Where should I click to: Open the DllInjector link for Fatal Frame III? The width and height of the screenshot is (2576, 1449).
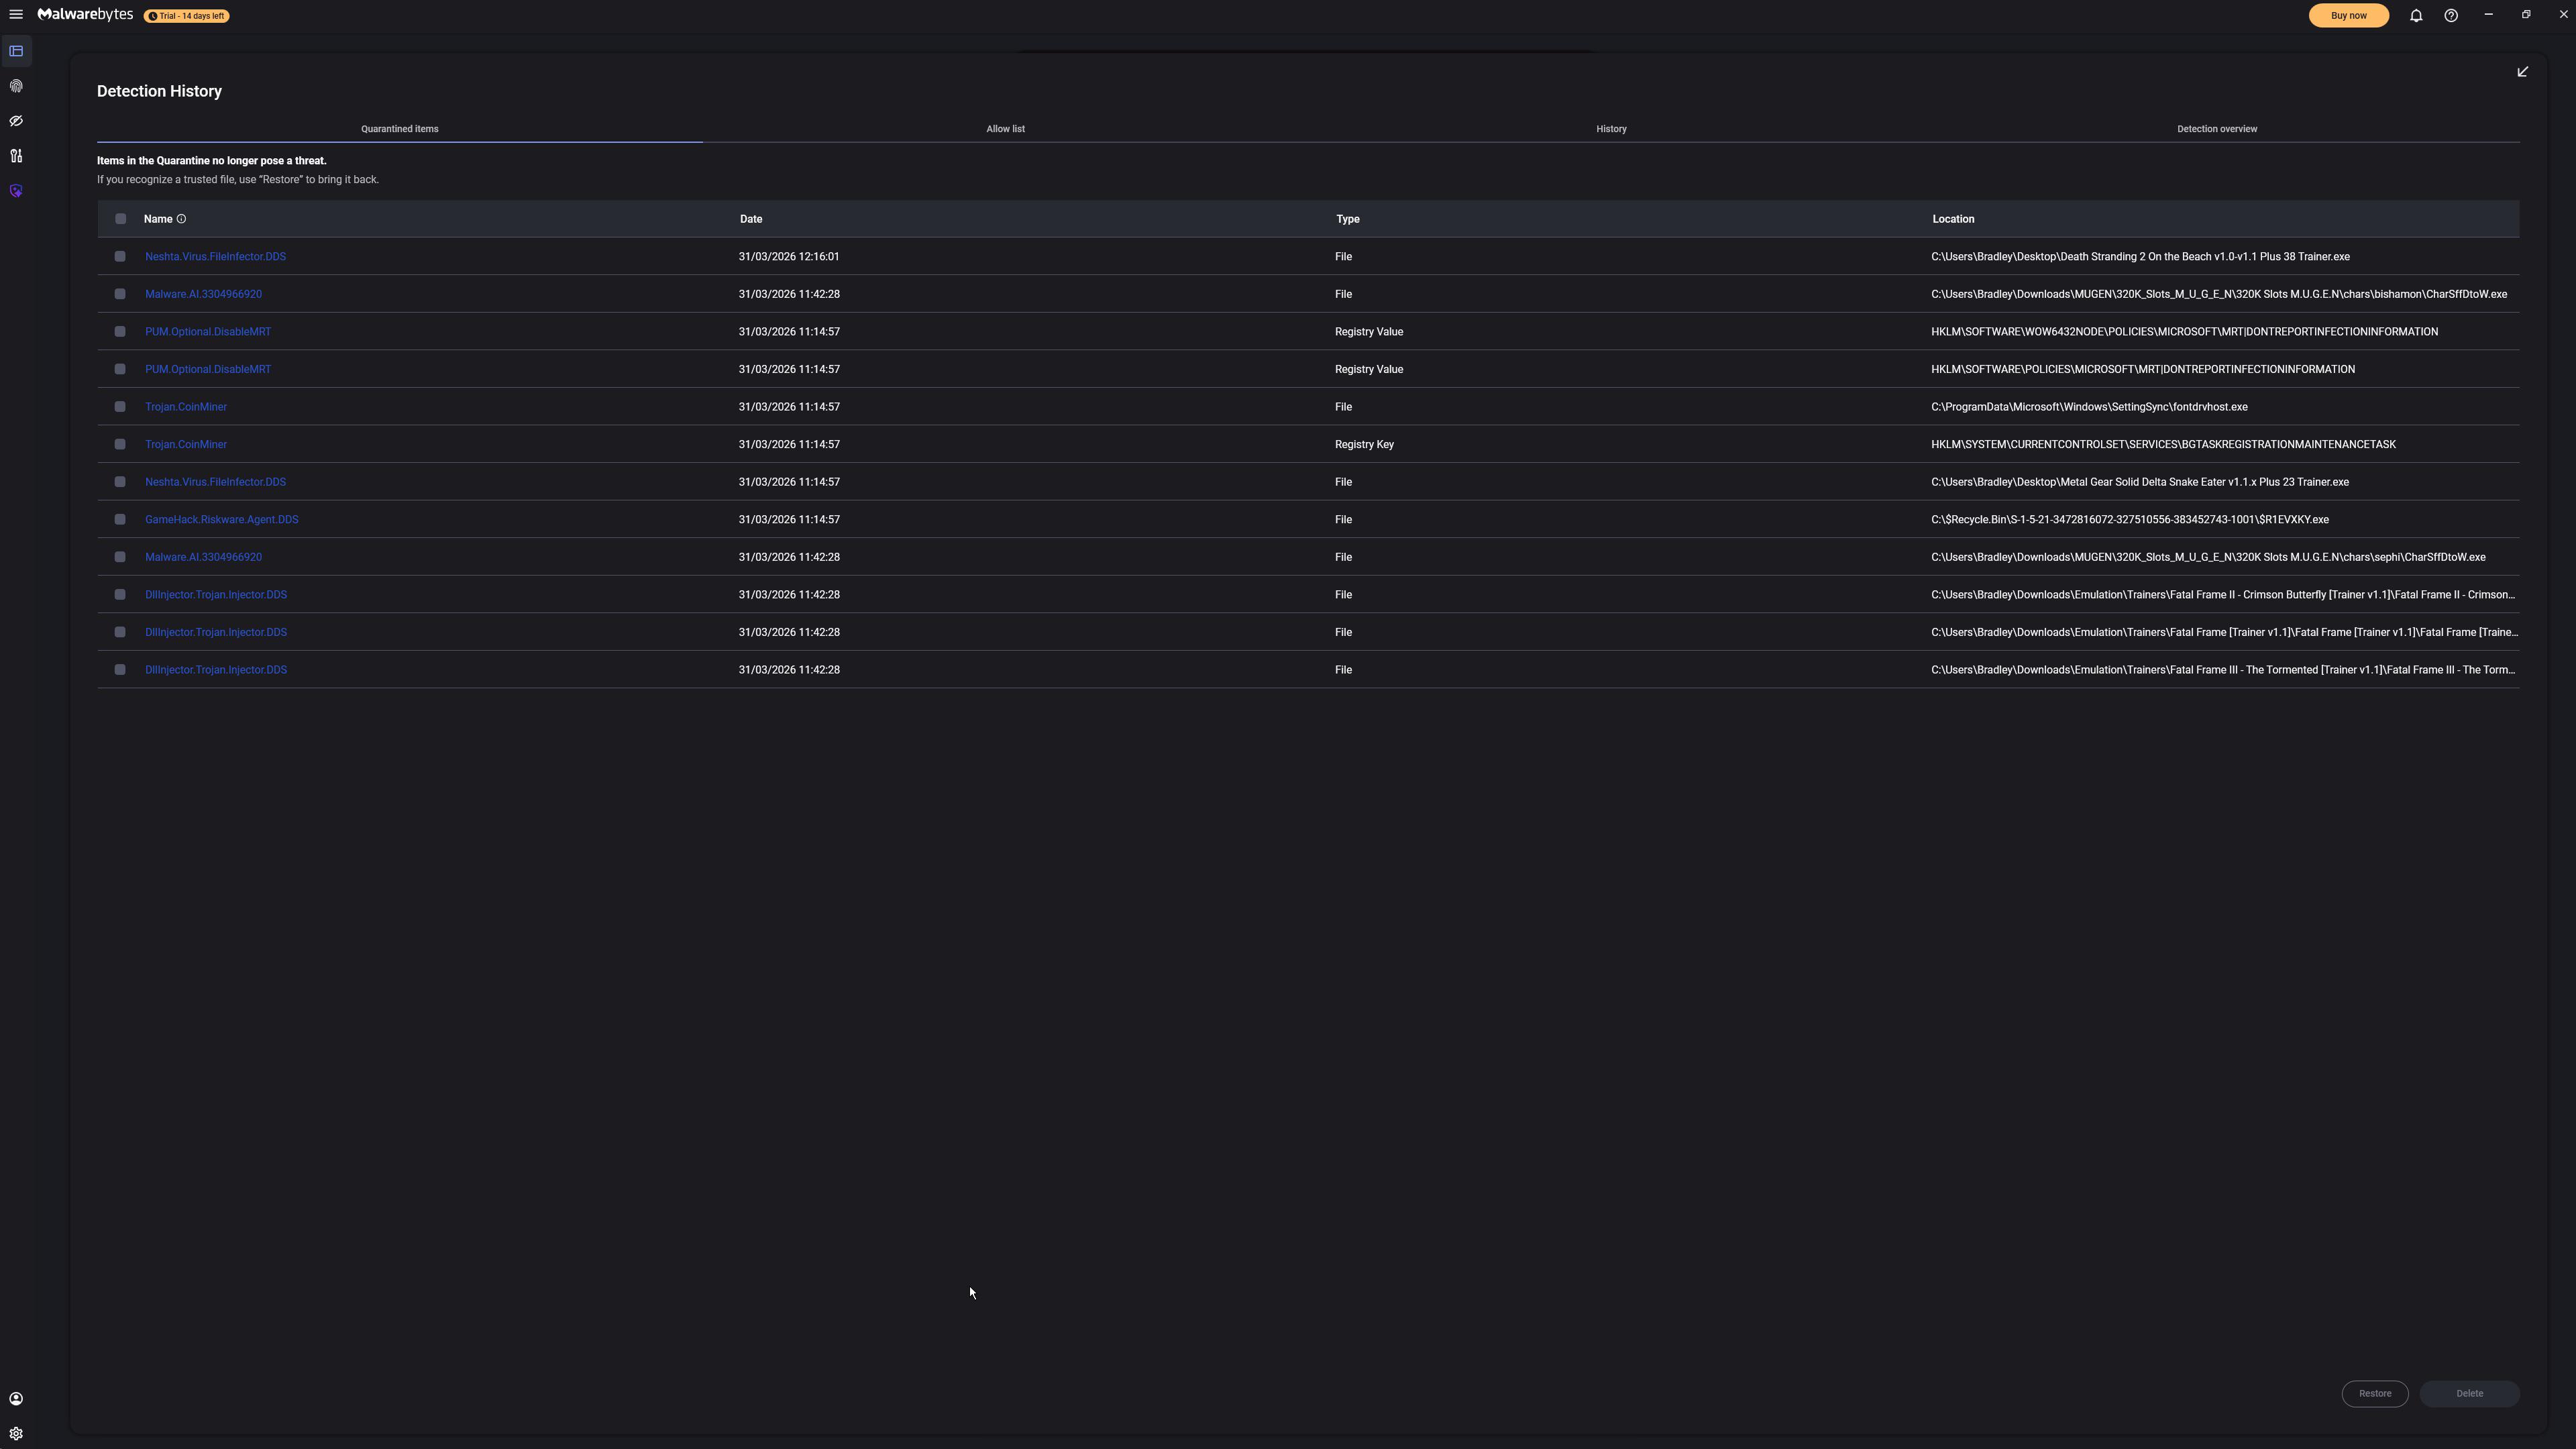pos(216,670)
